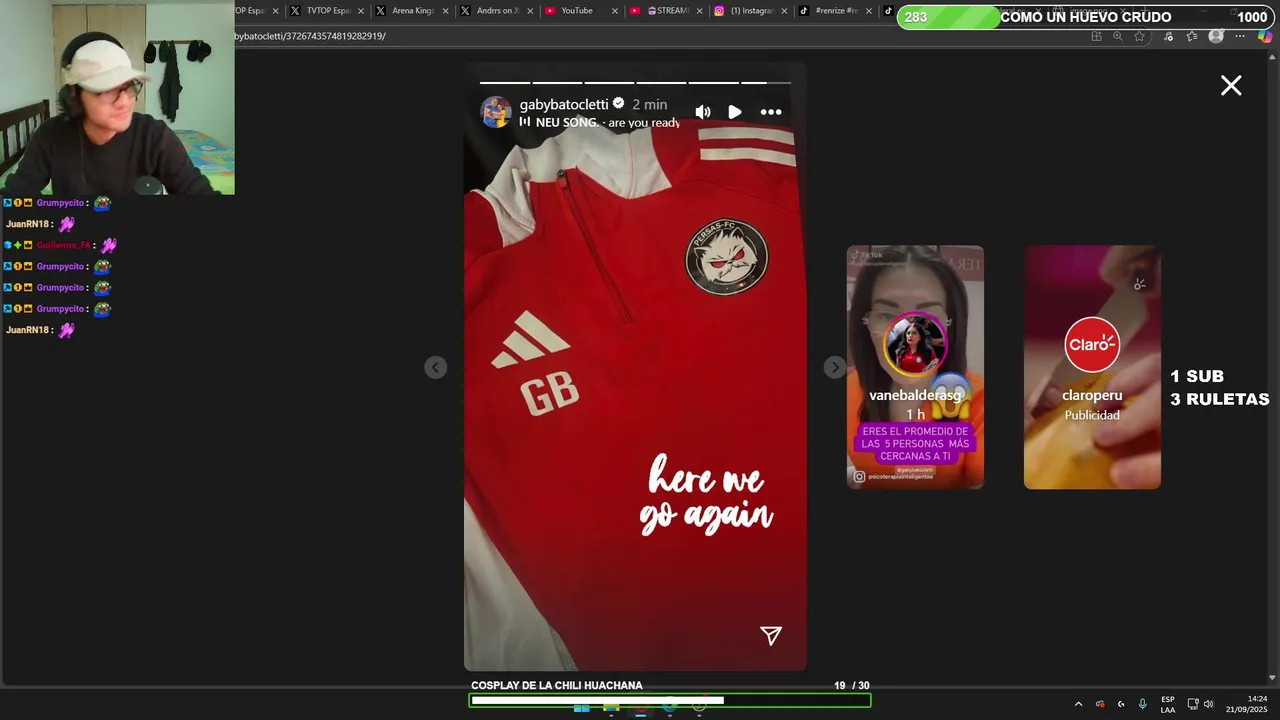1280x720 pixels.
Task: Switch to the (1) Instagram tab
Action: (752, 11)
